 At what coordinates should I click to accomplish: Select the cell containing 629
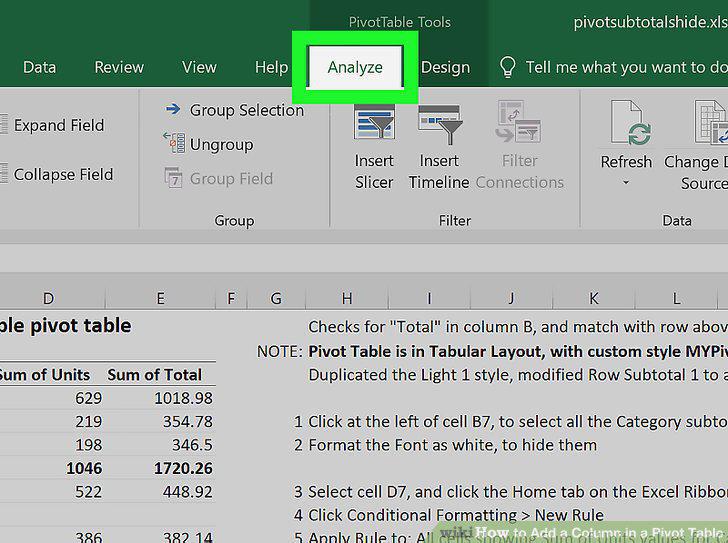click(88, 398)
